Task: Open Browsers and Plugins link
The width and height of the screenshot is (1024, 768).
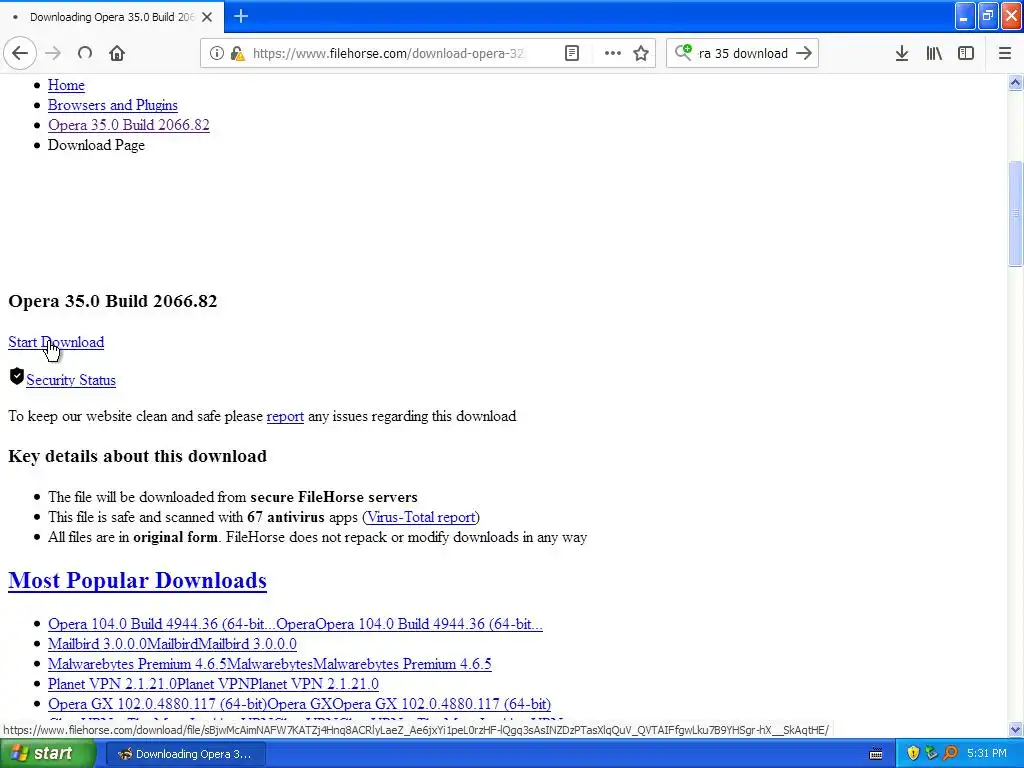Action: (x=112, y=105)
